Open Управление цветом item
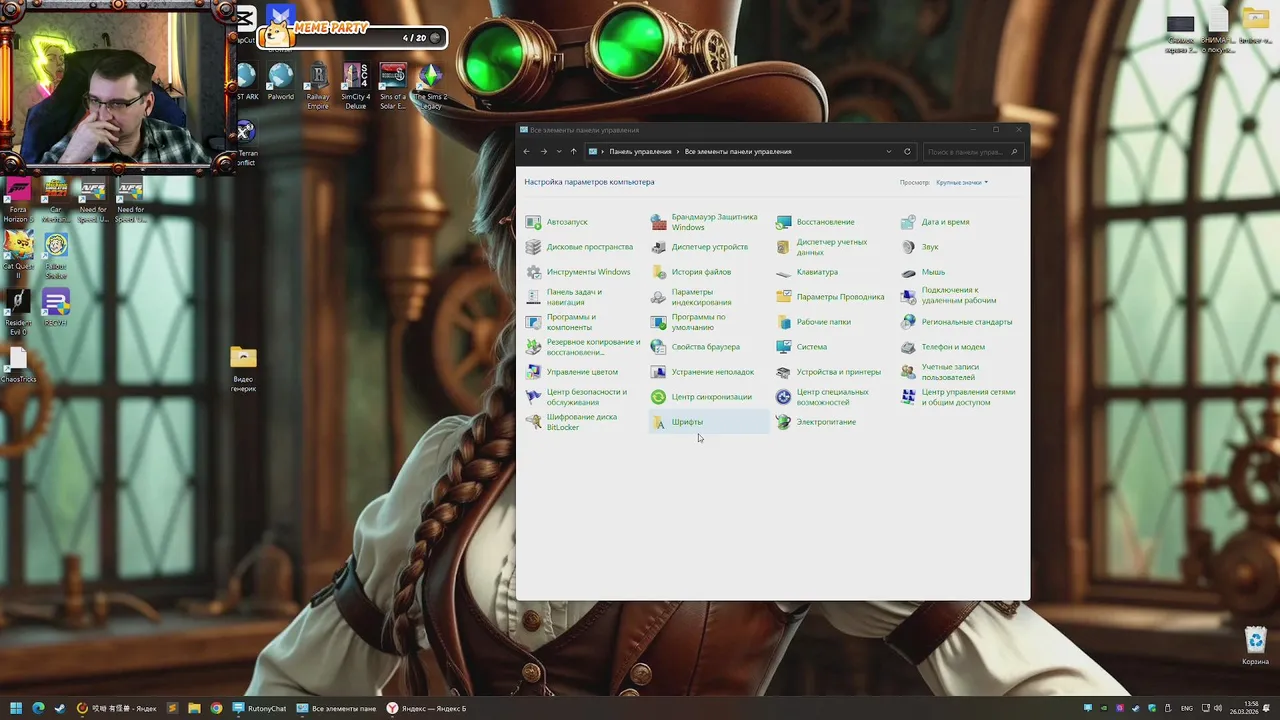The height and width of the screenshot is (720, 1280). (572, 372)
